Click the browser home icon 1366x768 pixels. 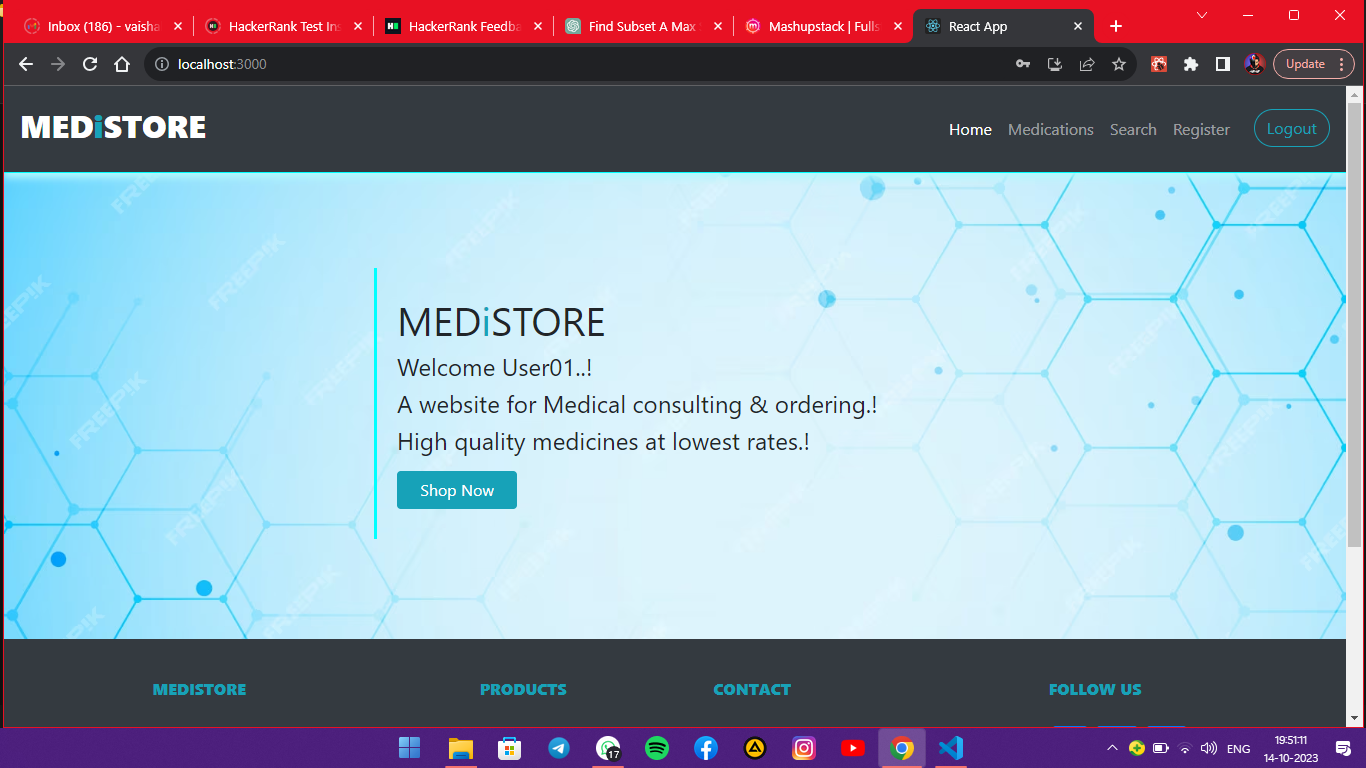(122, 64)
